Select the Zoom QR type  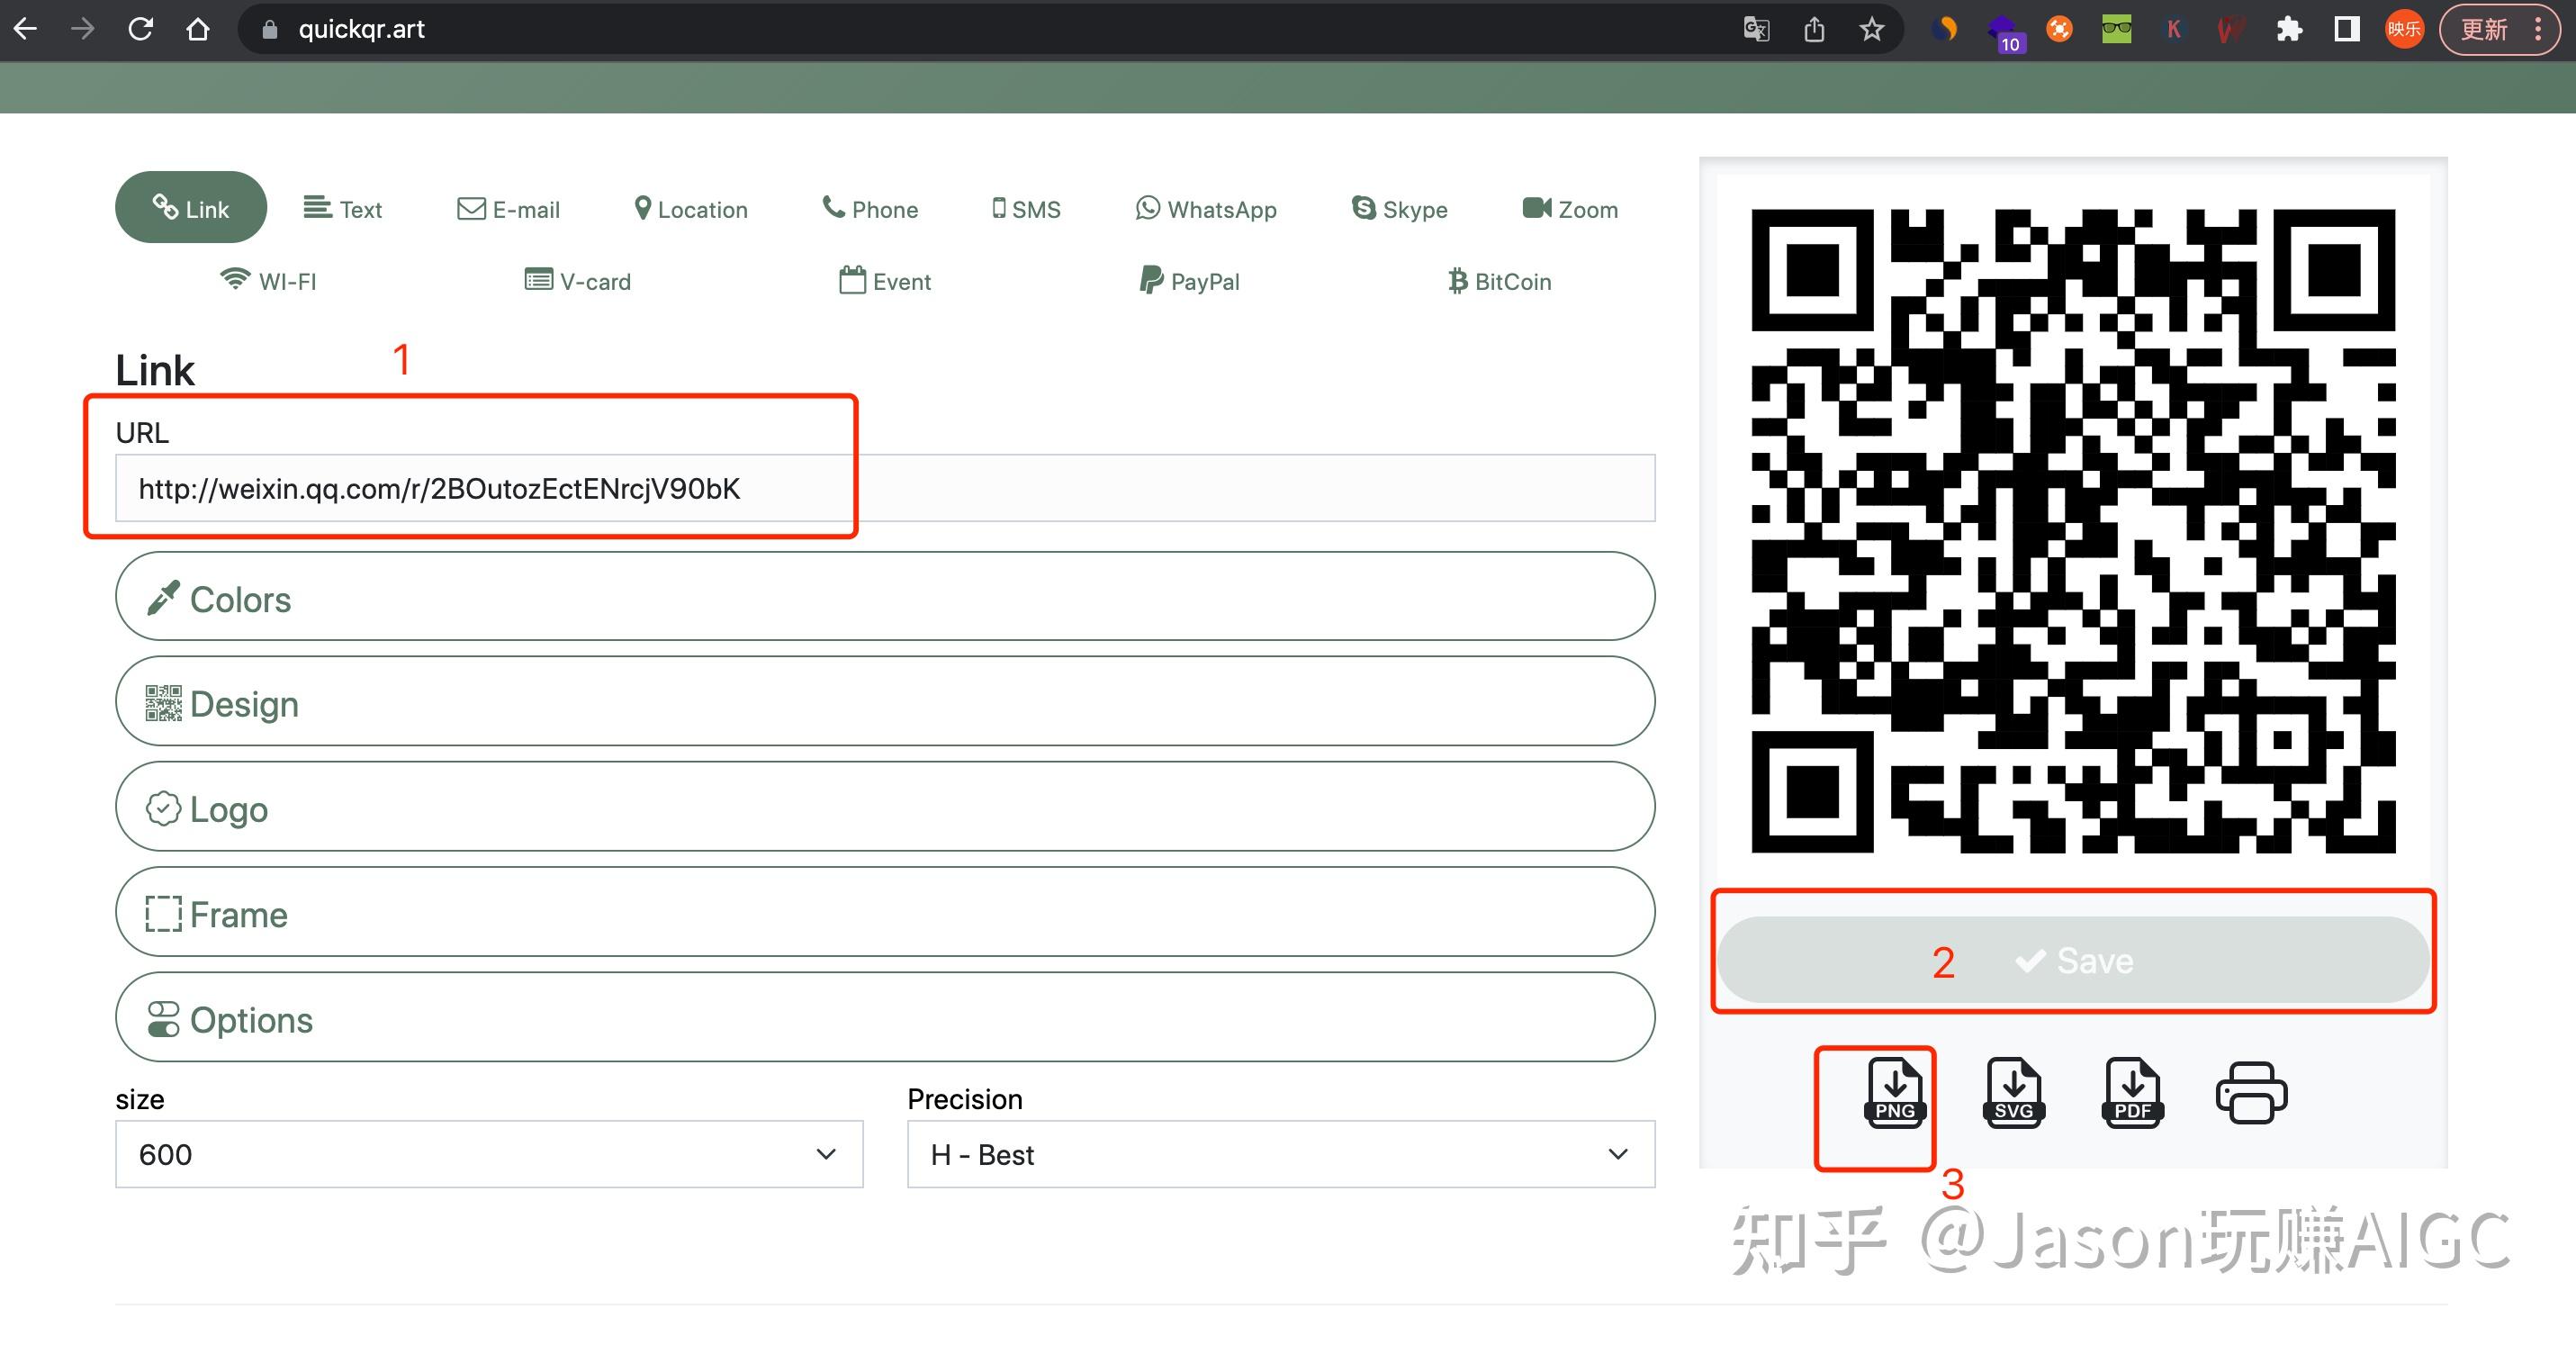[1569, 209]
